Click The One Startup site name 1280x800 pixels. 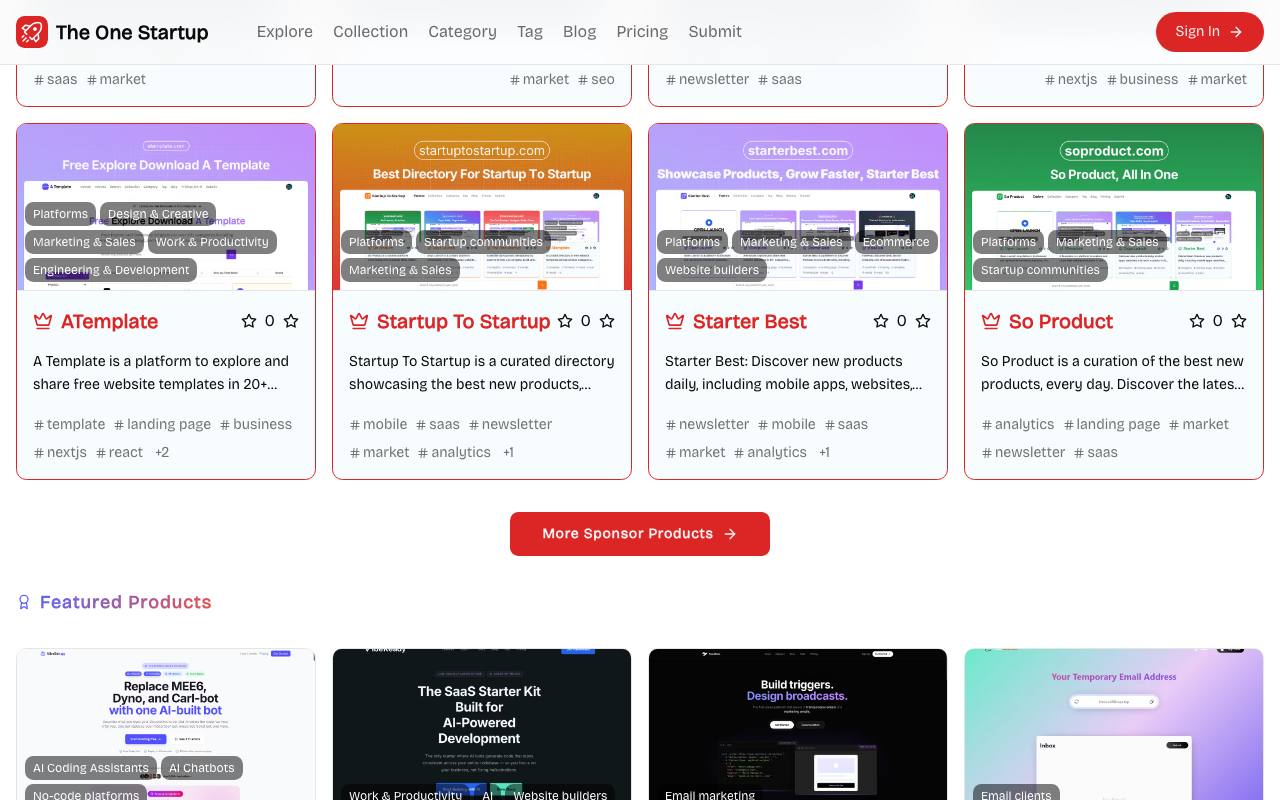[132, 32]
